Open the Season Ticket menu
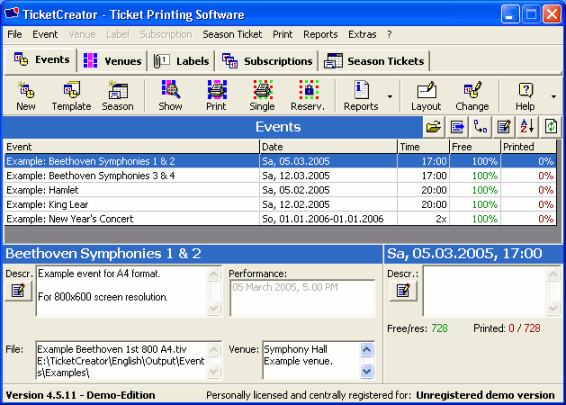Viewport: 566px width, 405px height. pos(232,35)
